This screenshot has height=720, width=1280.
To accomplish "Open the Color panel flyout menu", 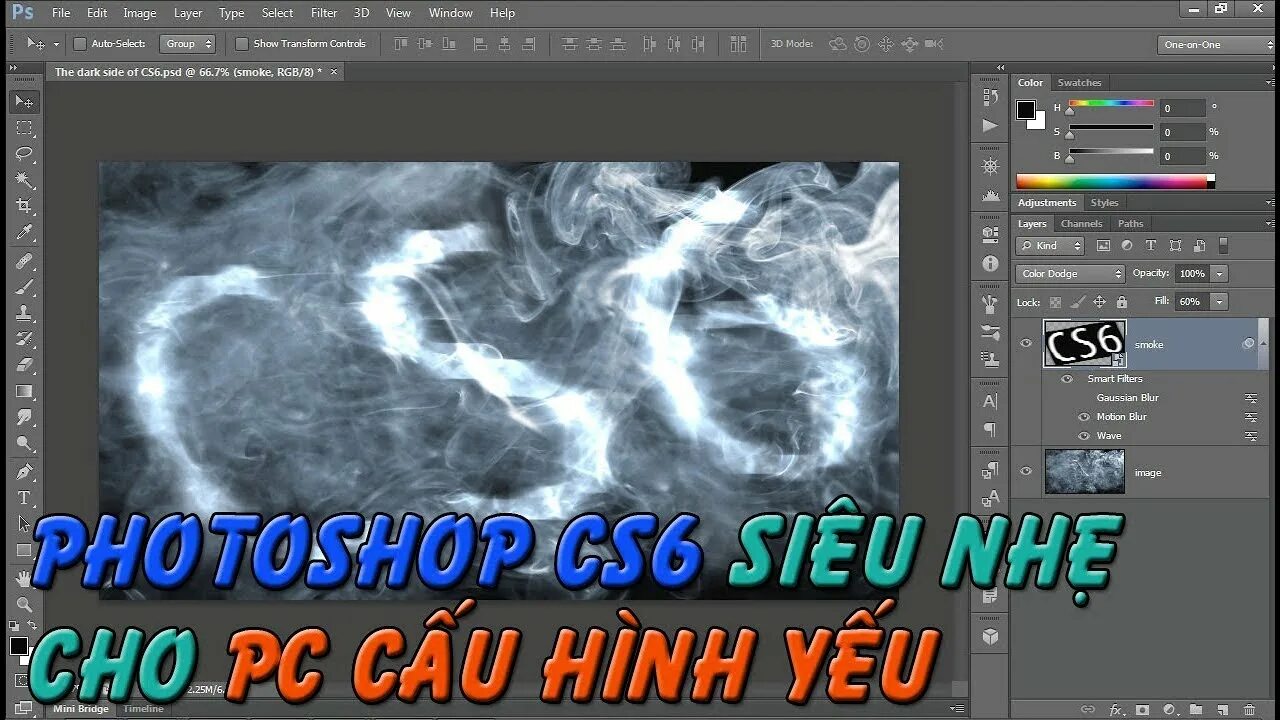I will tap(1269, 83).
